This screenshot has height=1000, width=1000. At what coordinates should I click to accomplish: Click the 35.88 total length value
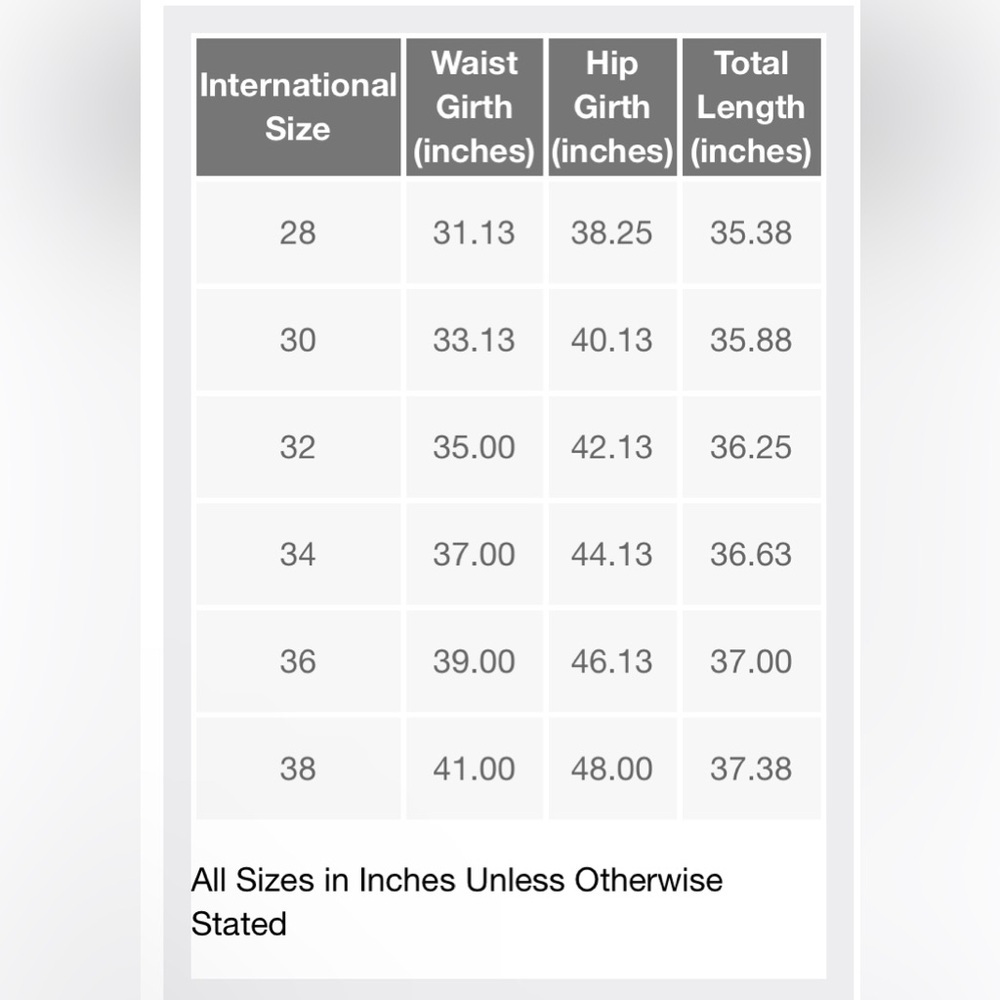751,340
